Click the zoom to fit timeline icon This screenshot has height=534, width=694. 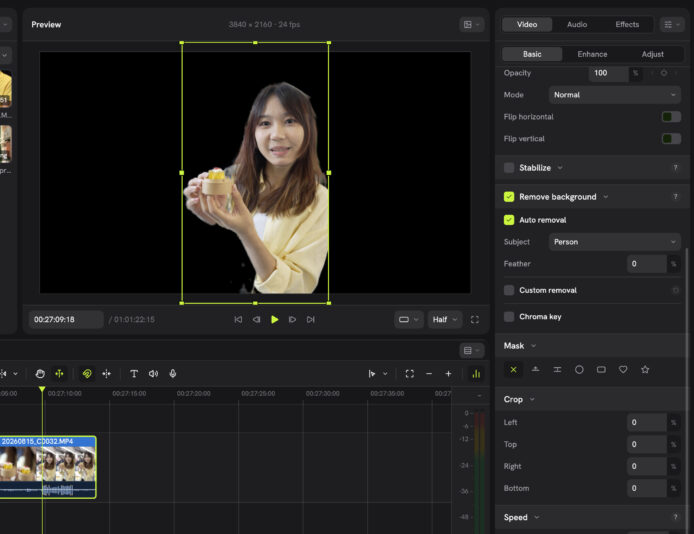click(410, 374)
